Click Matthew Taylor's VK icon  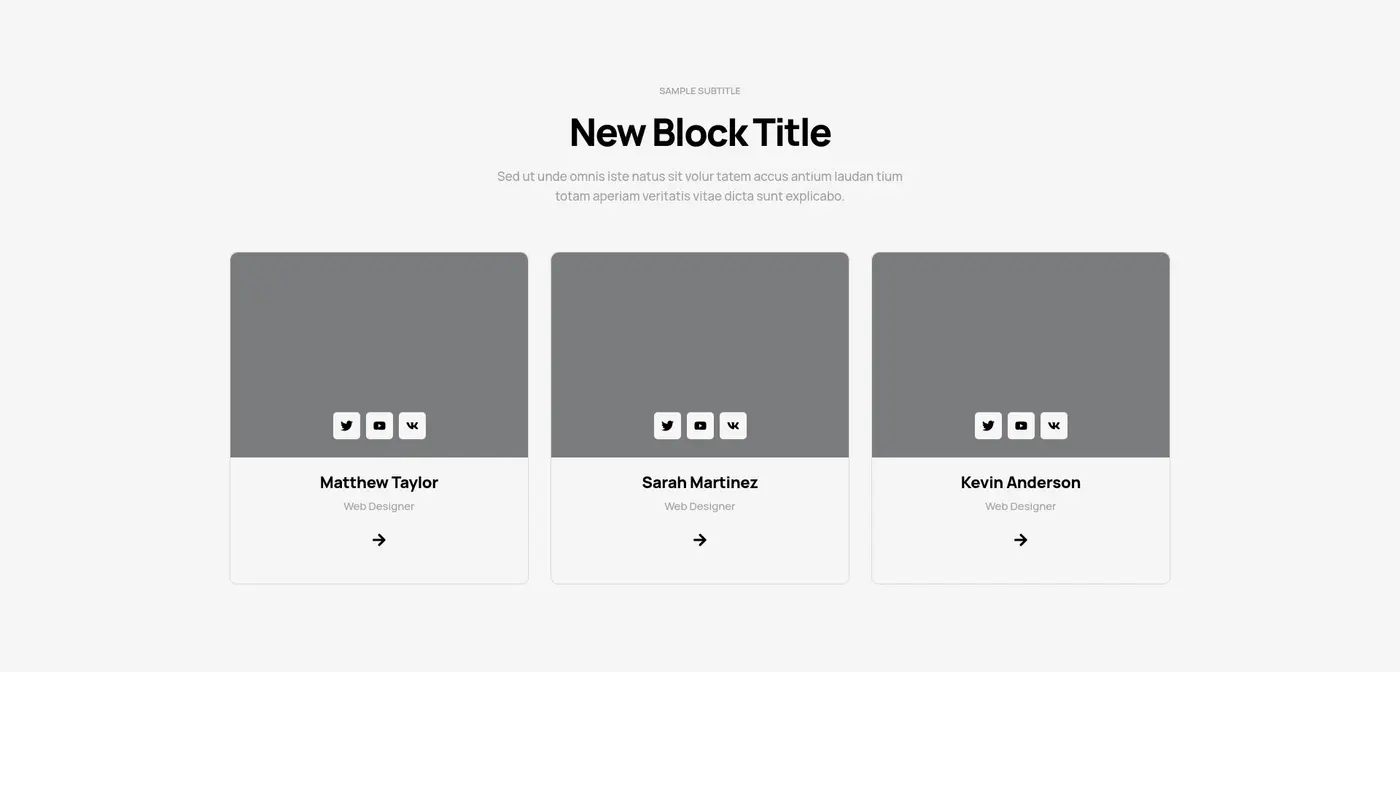point(412,426)
